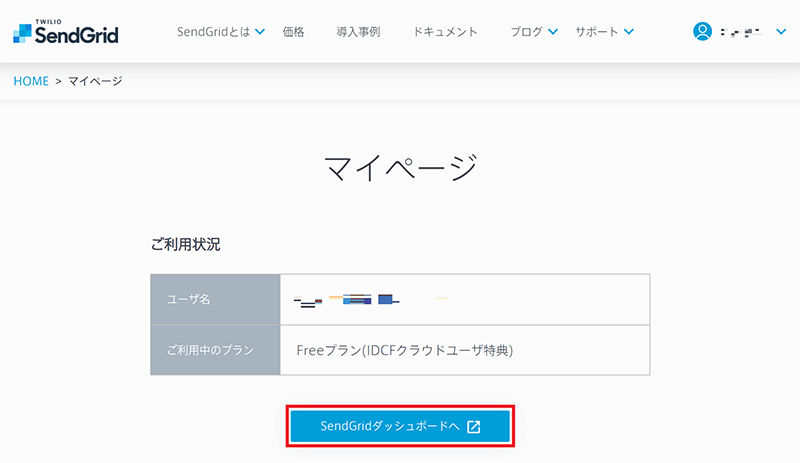This screenshot has height=463, width=800.
Task: Open the ドキュメント menu item
Action: pyautogui.click(x=445, y=32)
